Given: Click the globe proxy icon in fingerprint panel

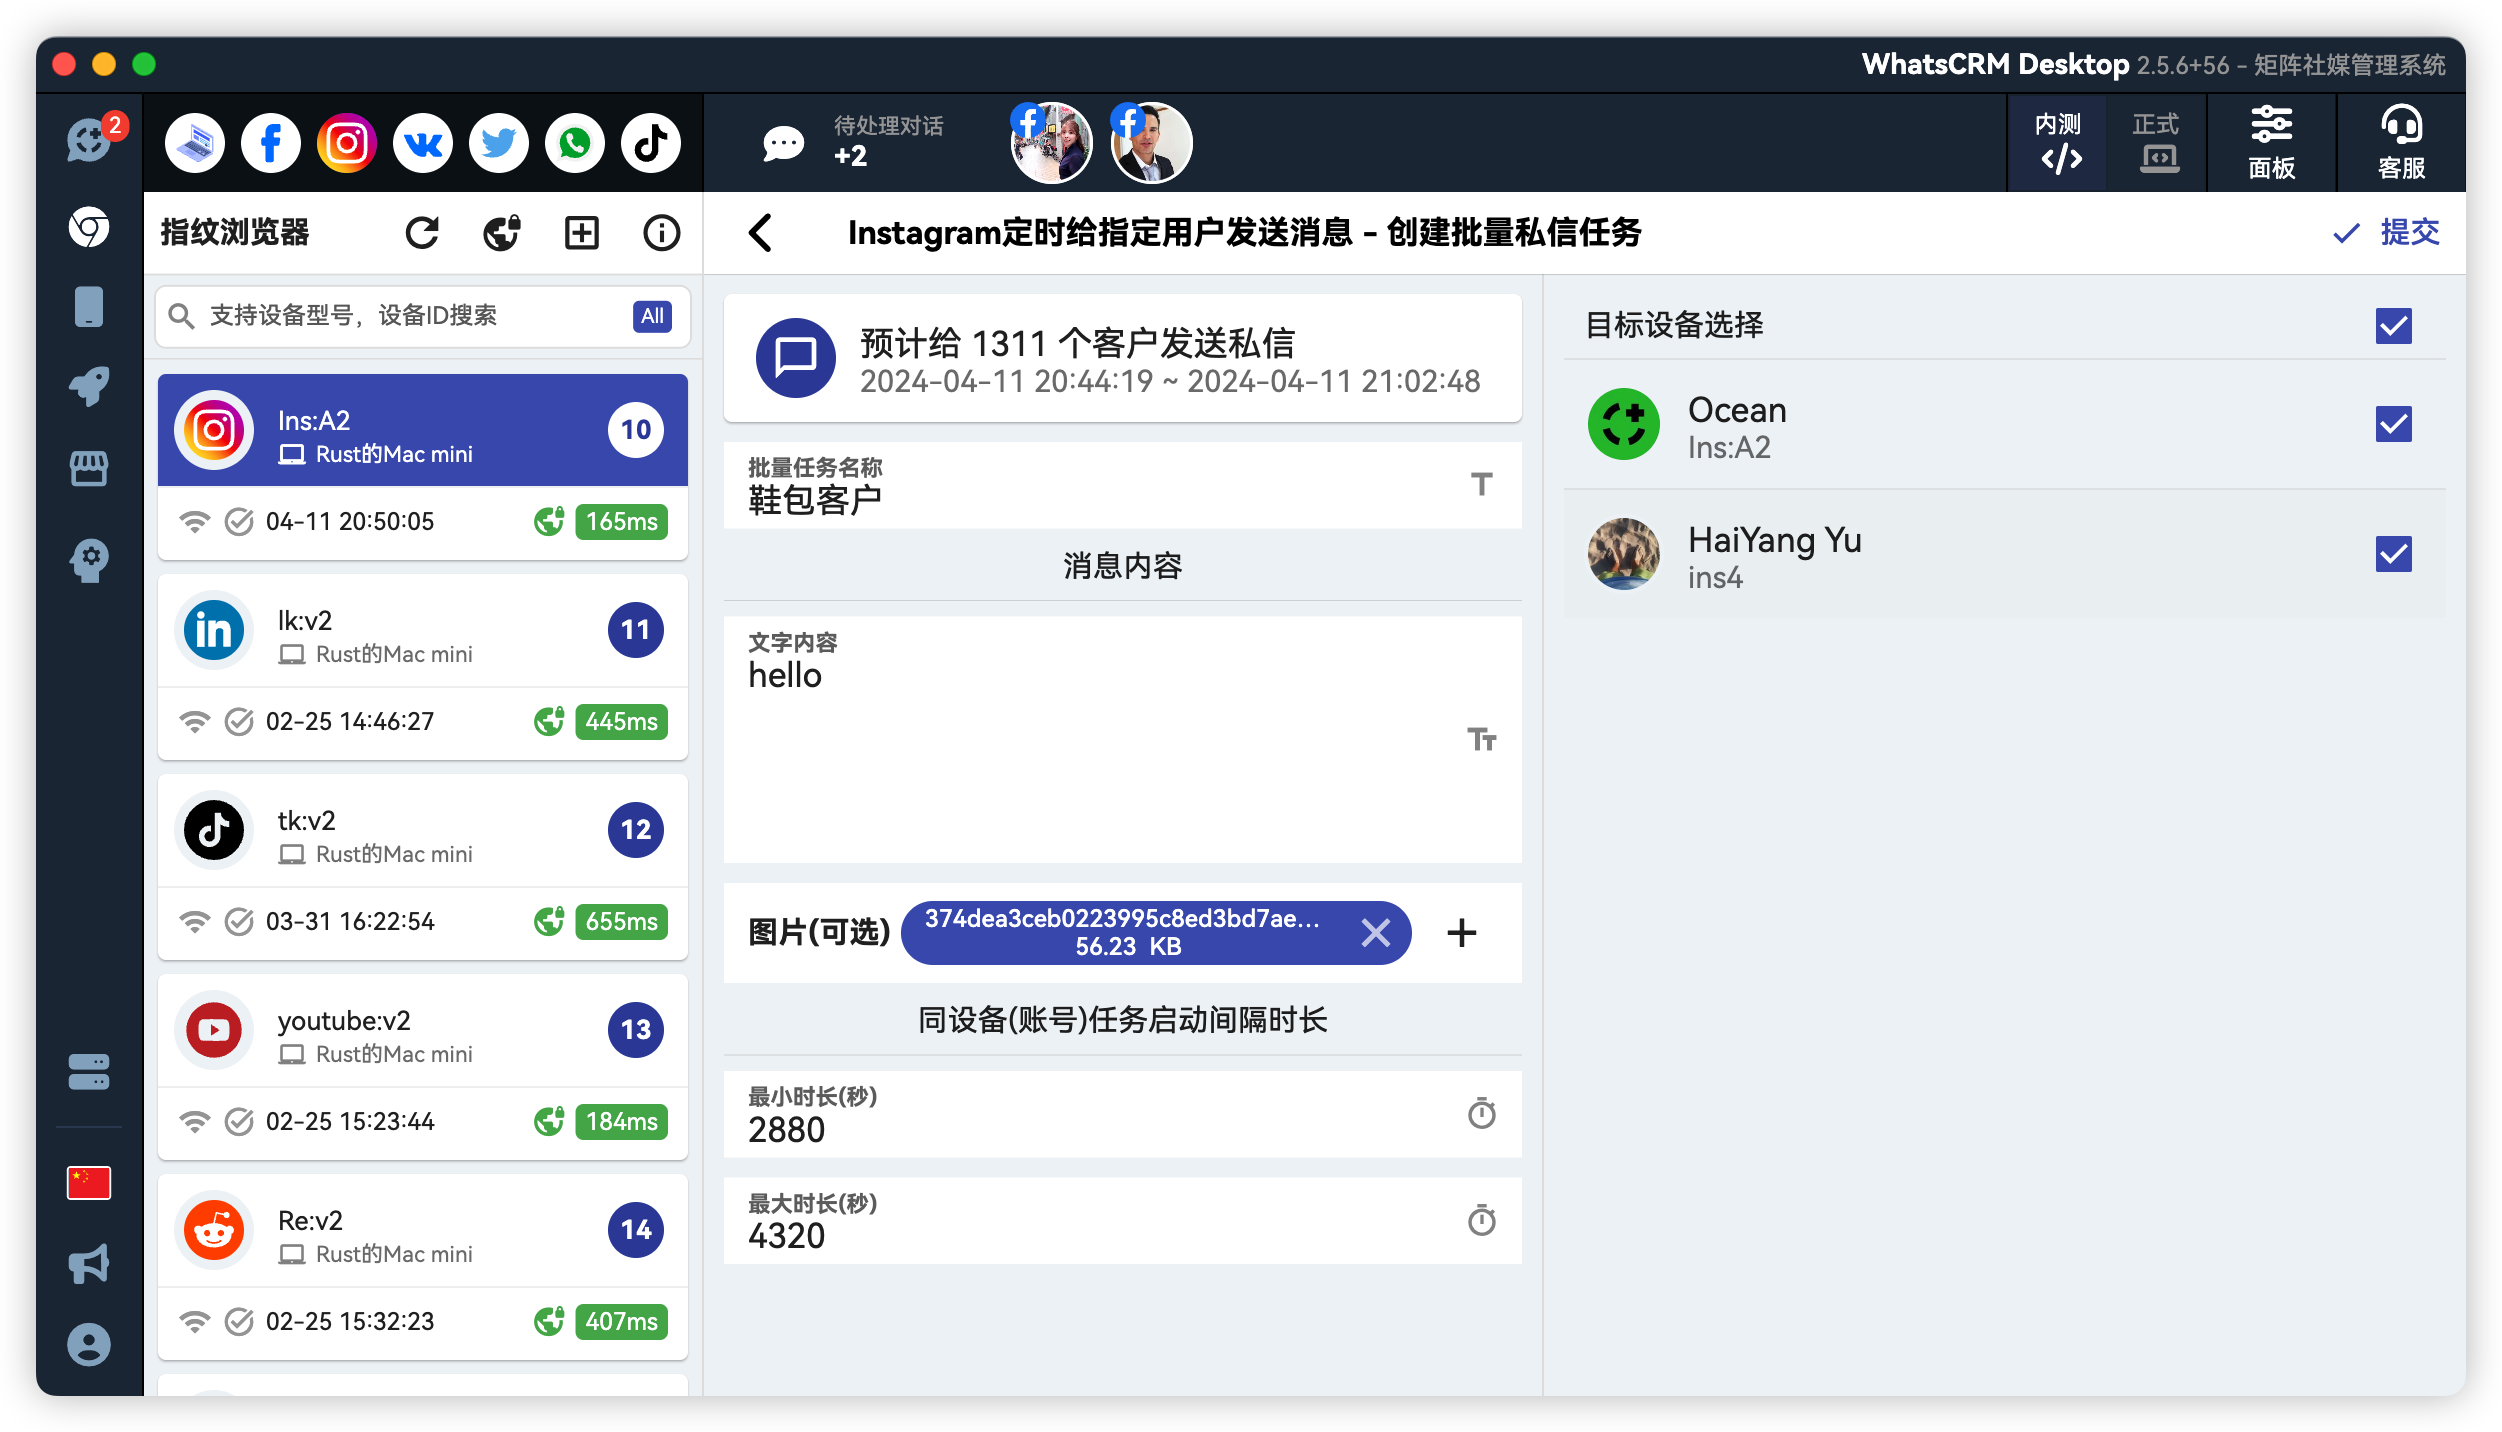Looking at the screenshot, I should (500, 232).
